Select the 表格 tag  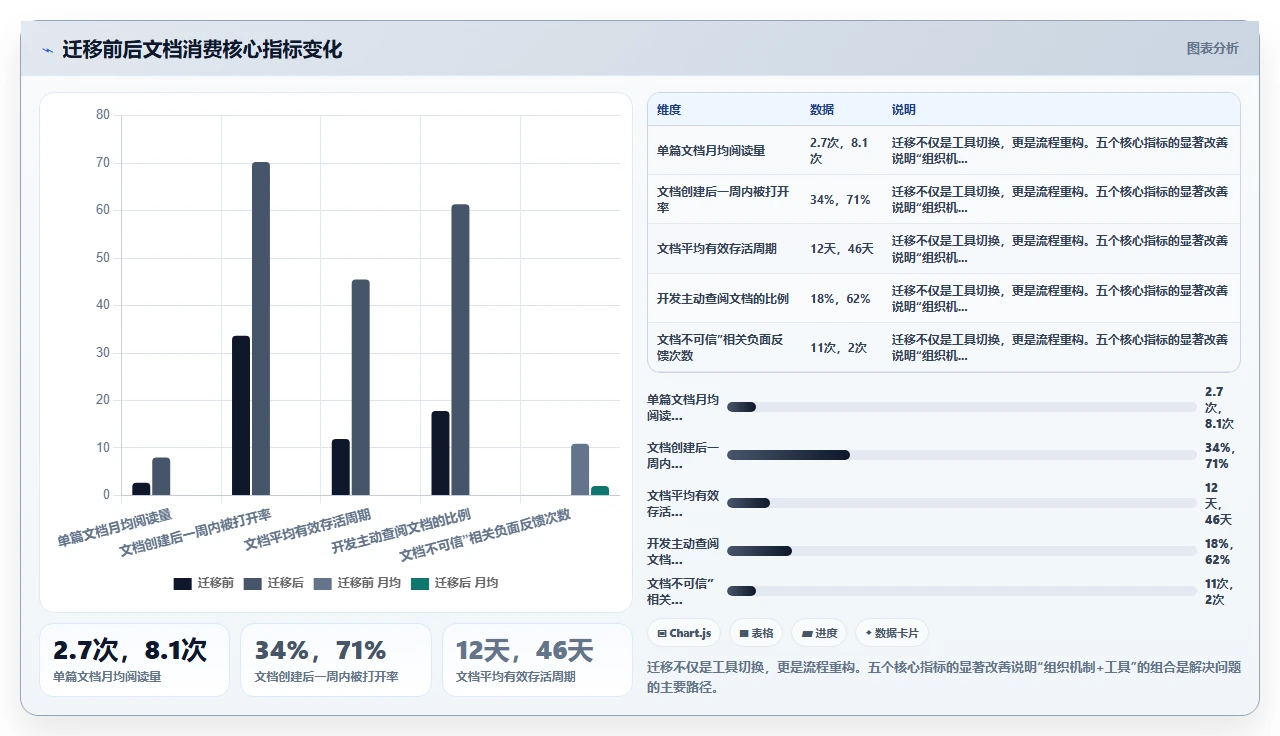point(756,633)
